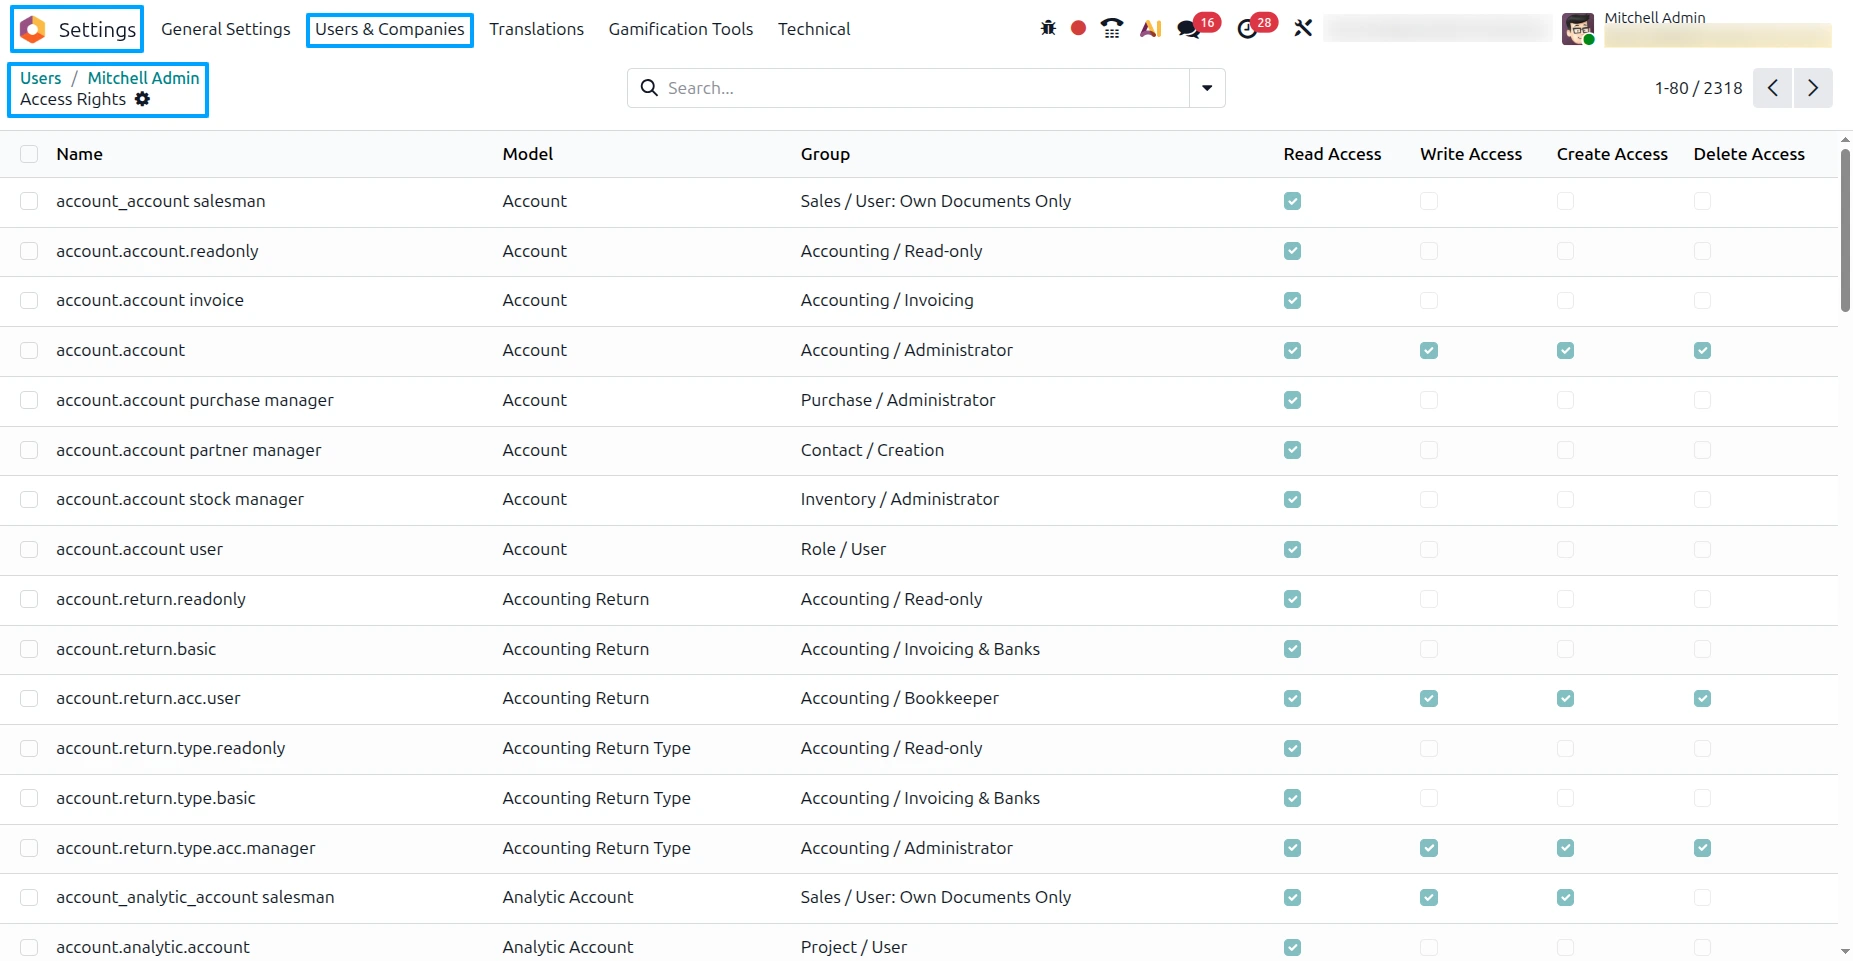
Task: Click the vertical scrollbar of the list
Action: tap(1845, 230)
